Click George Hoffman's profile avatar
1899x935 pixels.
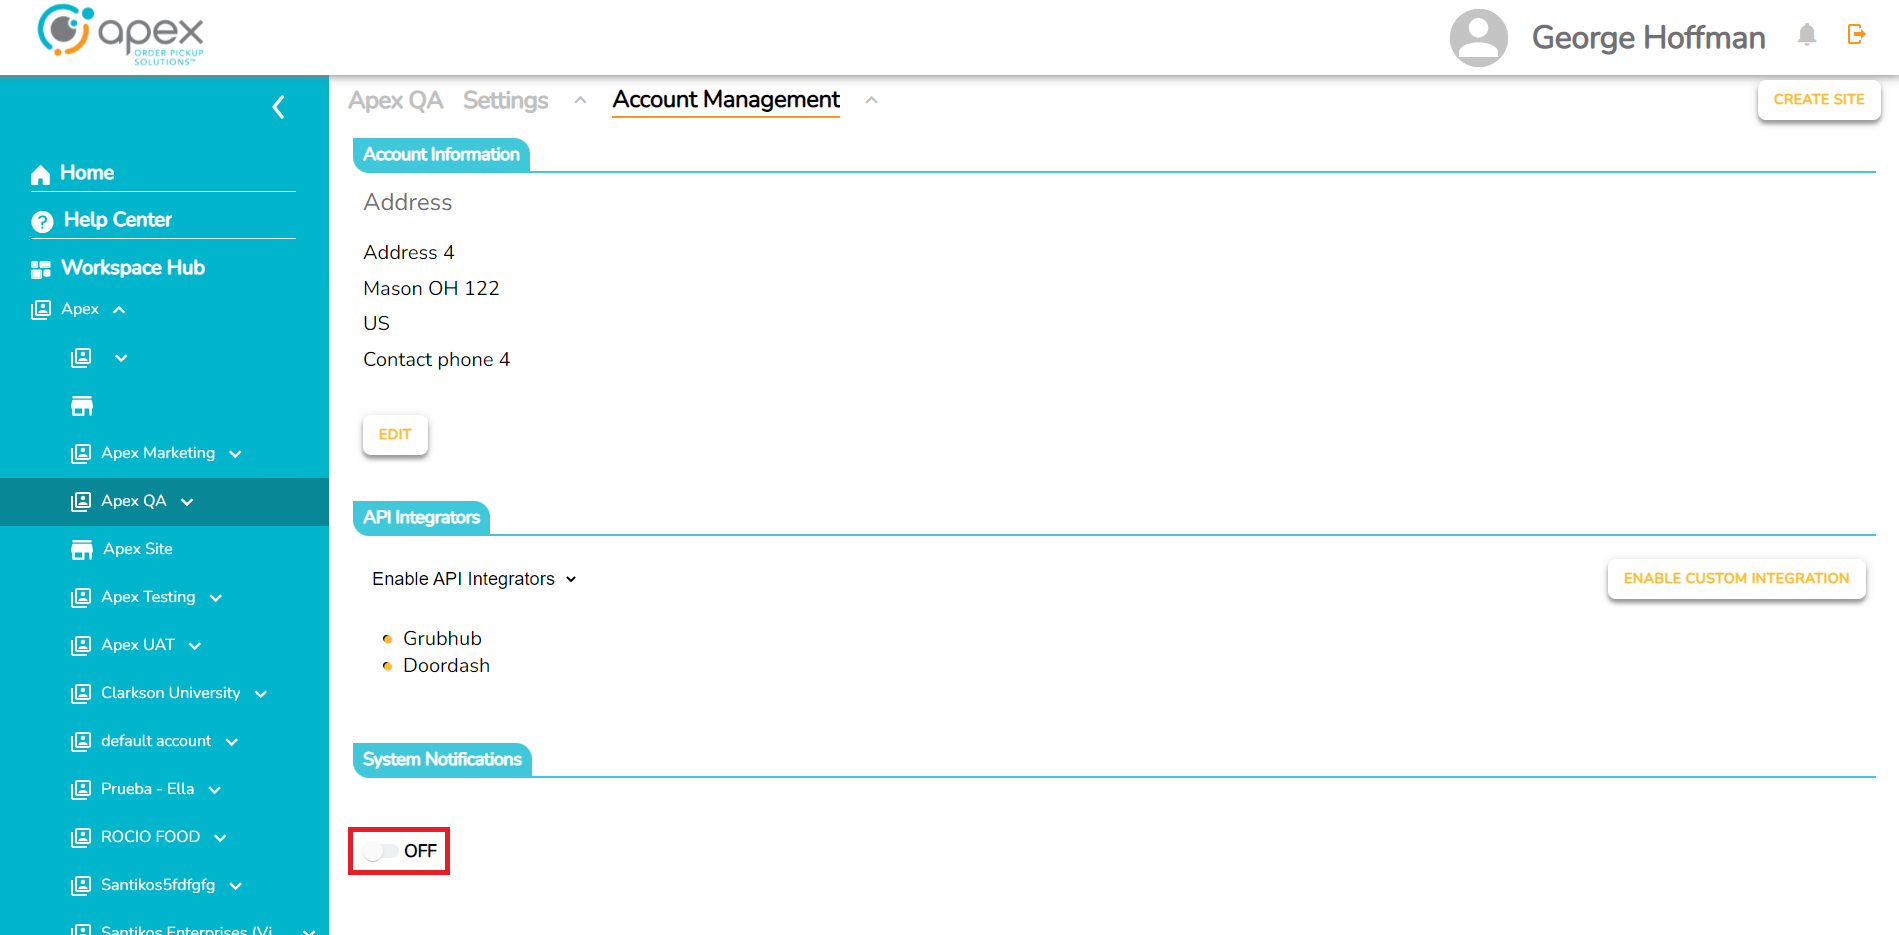1478,38
